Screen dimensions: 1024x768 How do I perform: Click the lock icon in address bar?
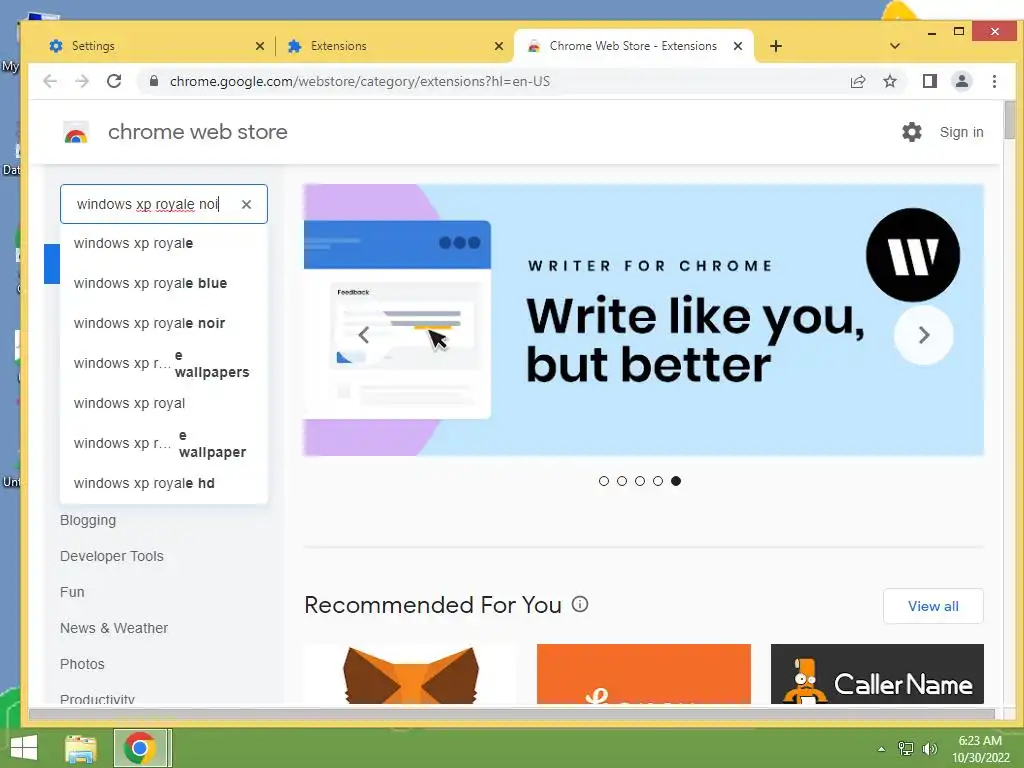154,81
